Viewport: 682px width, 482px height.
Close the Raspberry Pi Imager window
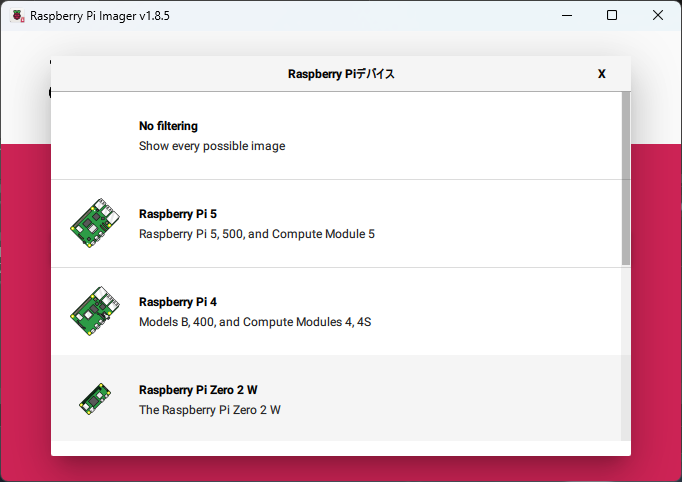click(x=657, y=16)
